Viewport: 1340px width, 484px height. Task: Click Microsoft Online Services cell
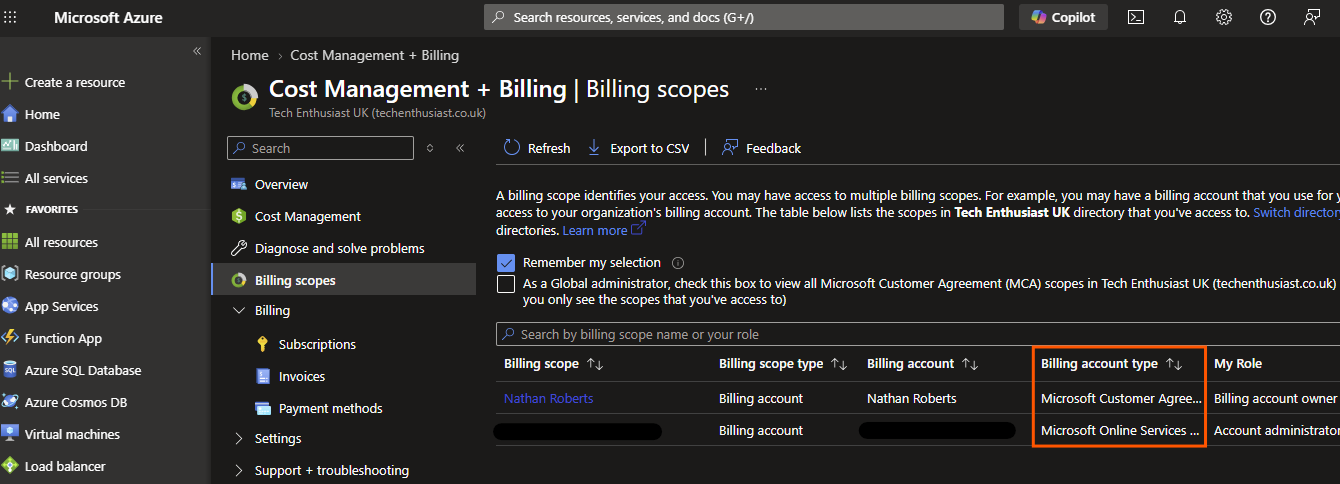click(1120, 430)
